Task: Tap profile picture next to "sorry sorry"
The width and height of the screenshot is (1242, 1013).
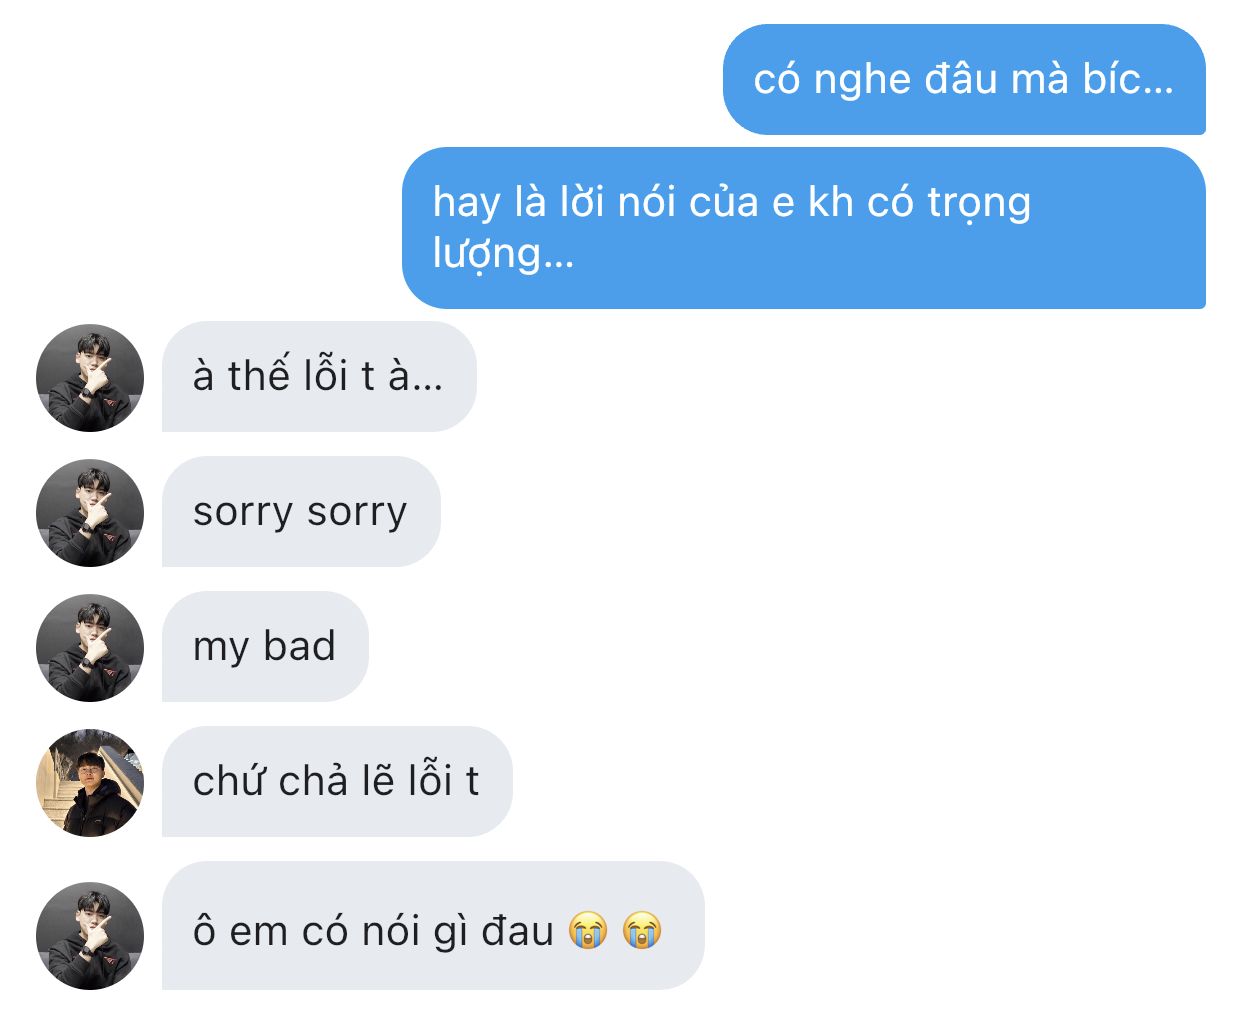Action: pyautogui.click(x=90, y=512)
